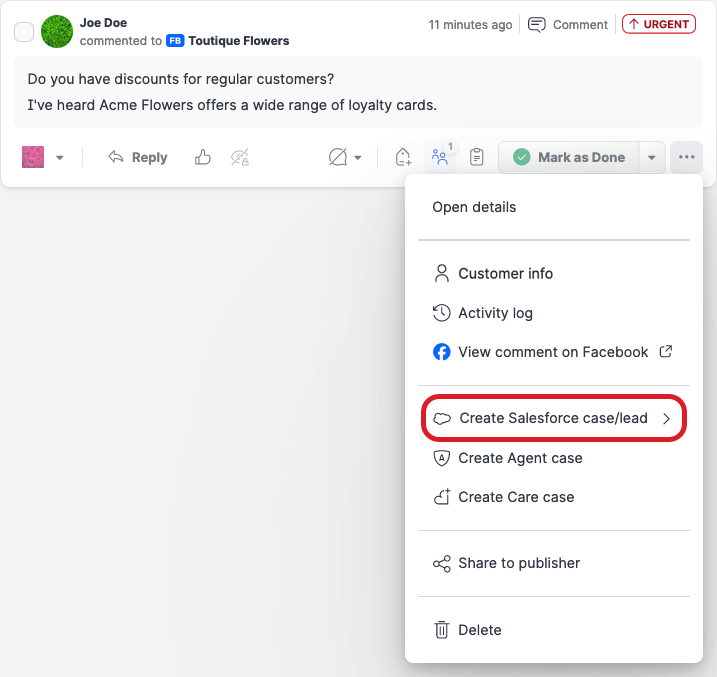
Task: Click the hide comment crossed-eye icon
Action: (239, 157)
